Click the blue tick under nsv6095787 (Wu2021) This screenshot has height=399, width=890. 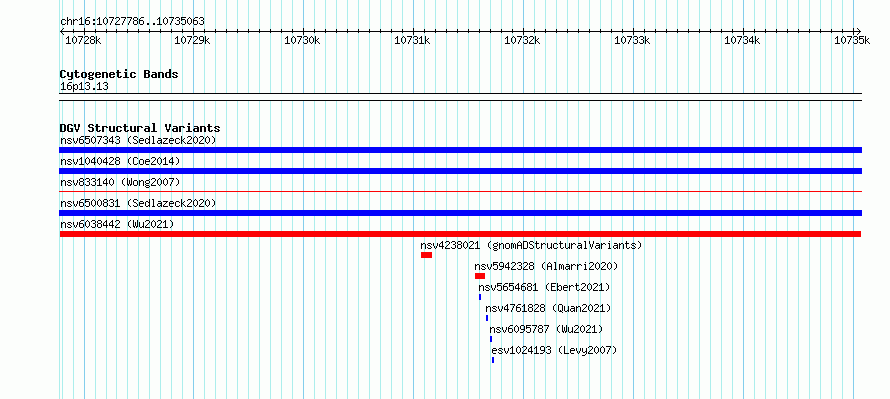[491, 339]
